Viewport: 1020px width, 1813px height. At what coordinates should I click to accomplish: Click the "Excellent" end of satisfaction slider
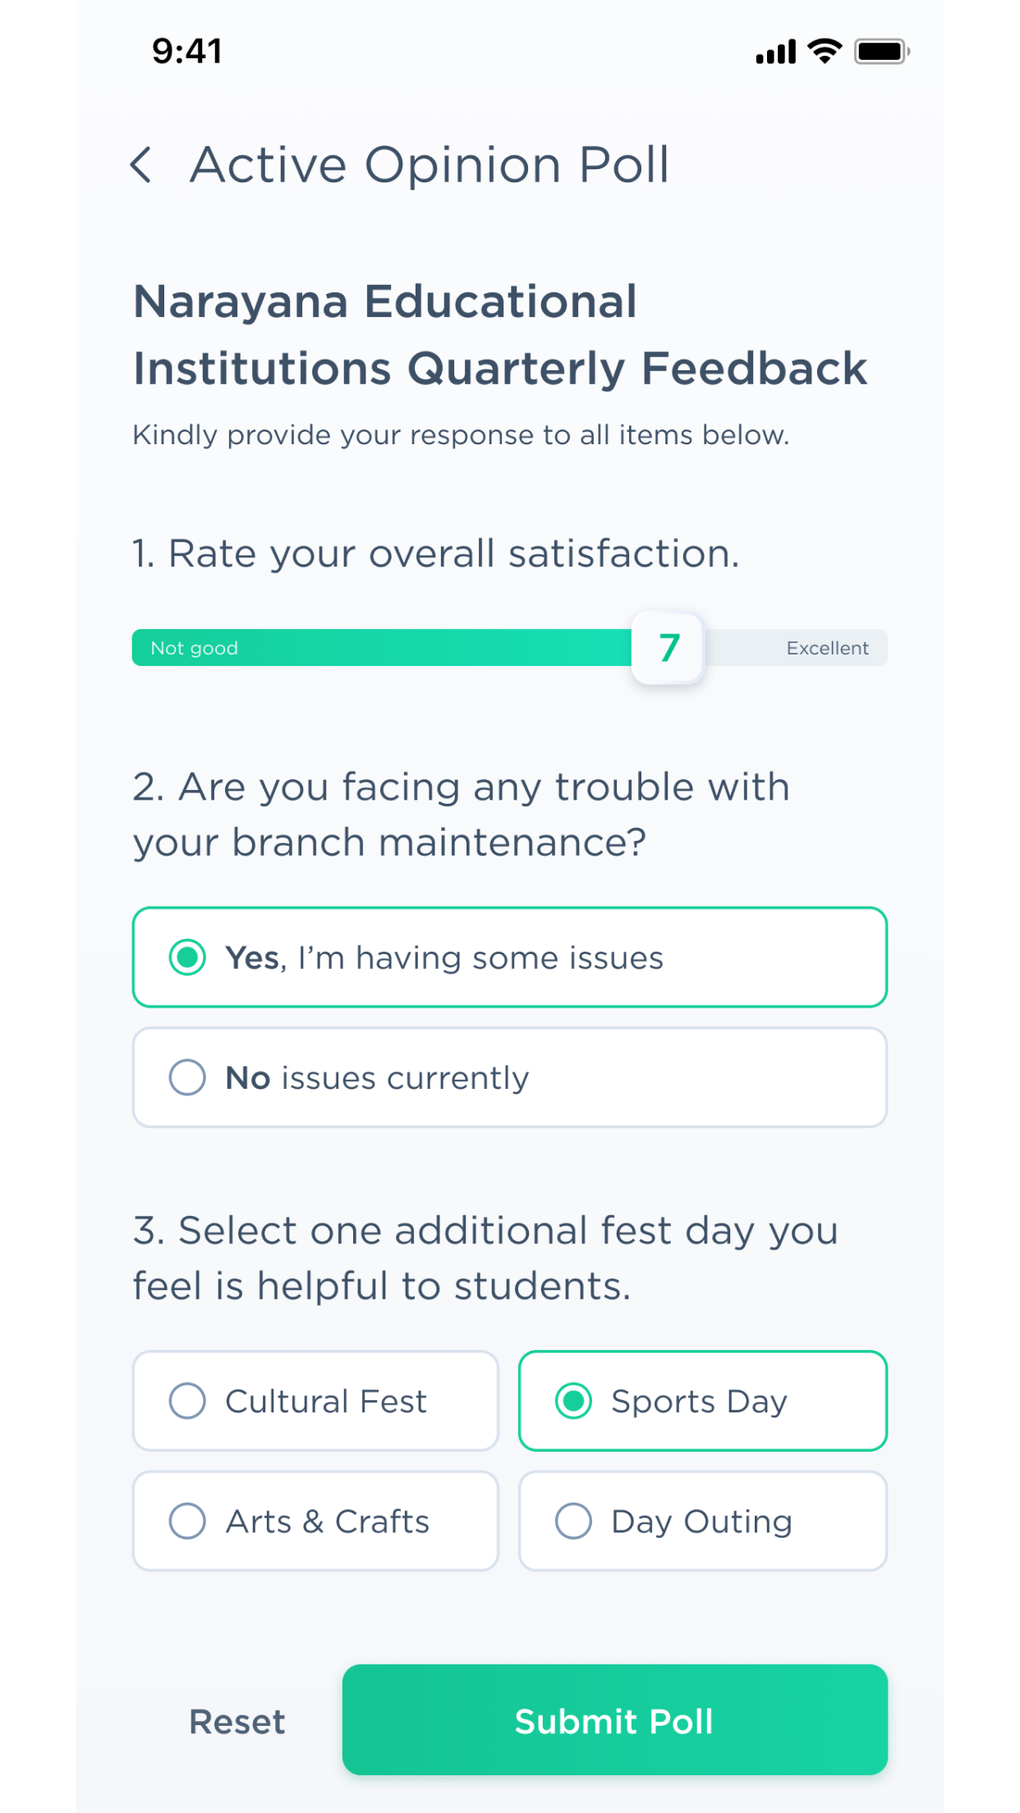[x=827, y=648]
